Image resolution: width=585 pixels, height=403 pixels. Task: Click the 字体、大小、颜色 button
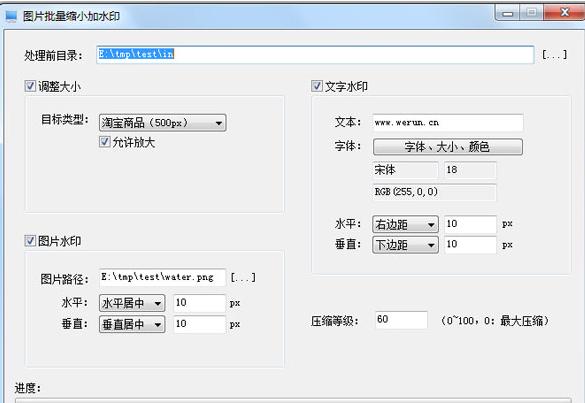(x=448, y=147)
